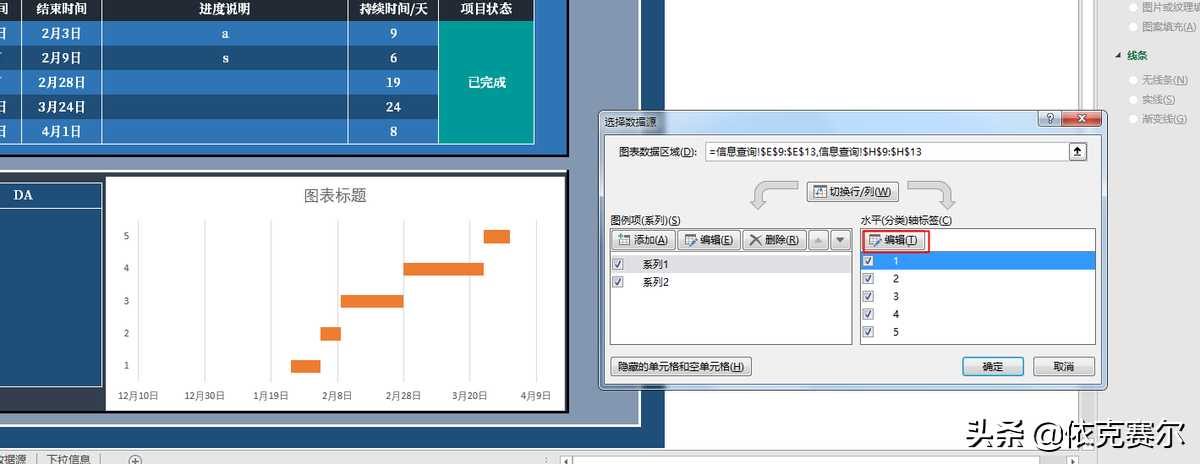
Task: Confirm with 确定 button
Action: click(x=993, y=367)
